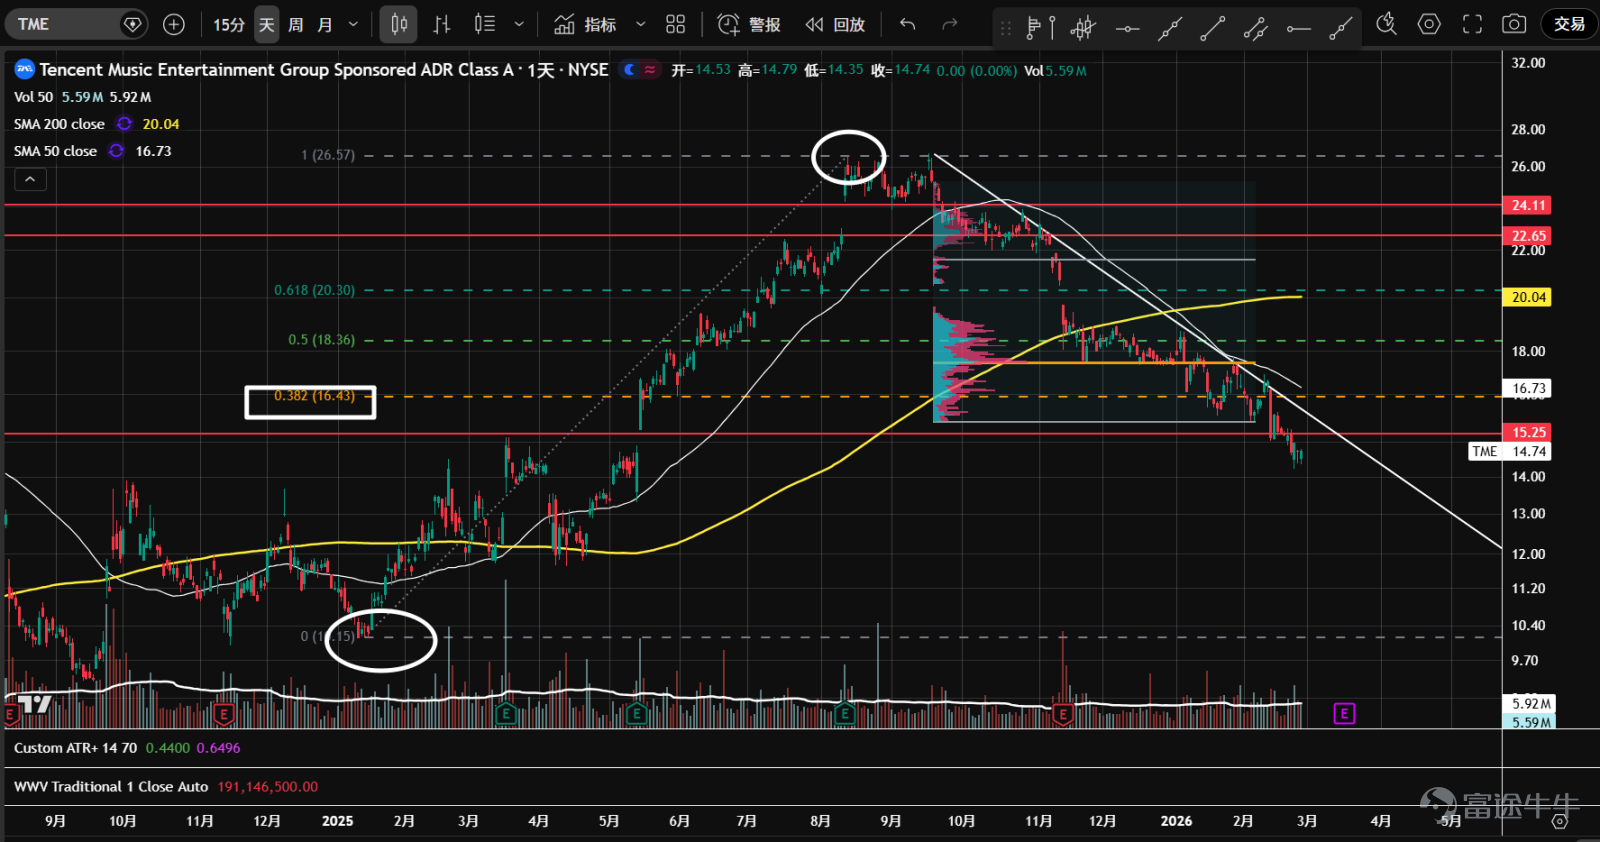Collapse the indicator legend with arrow

coord(30,180)
